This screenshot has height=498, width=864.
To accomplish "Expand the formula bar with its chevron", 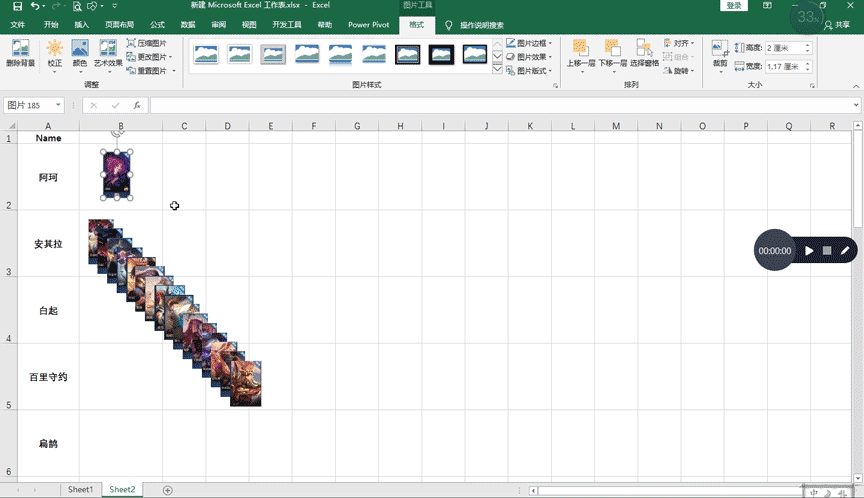I will [856, 105].
